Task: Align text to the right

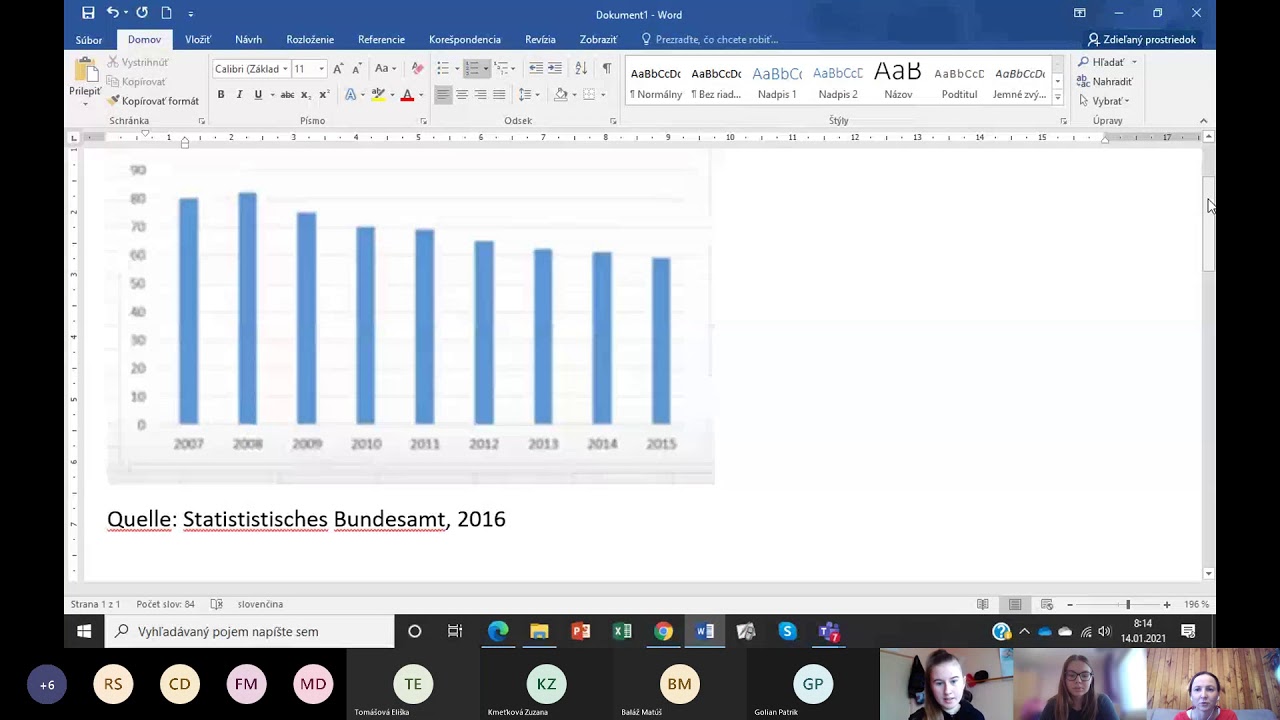Action: (x=480, y=95)
